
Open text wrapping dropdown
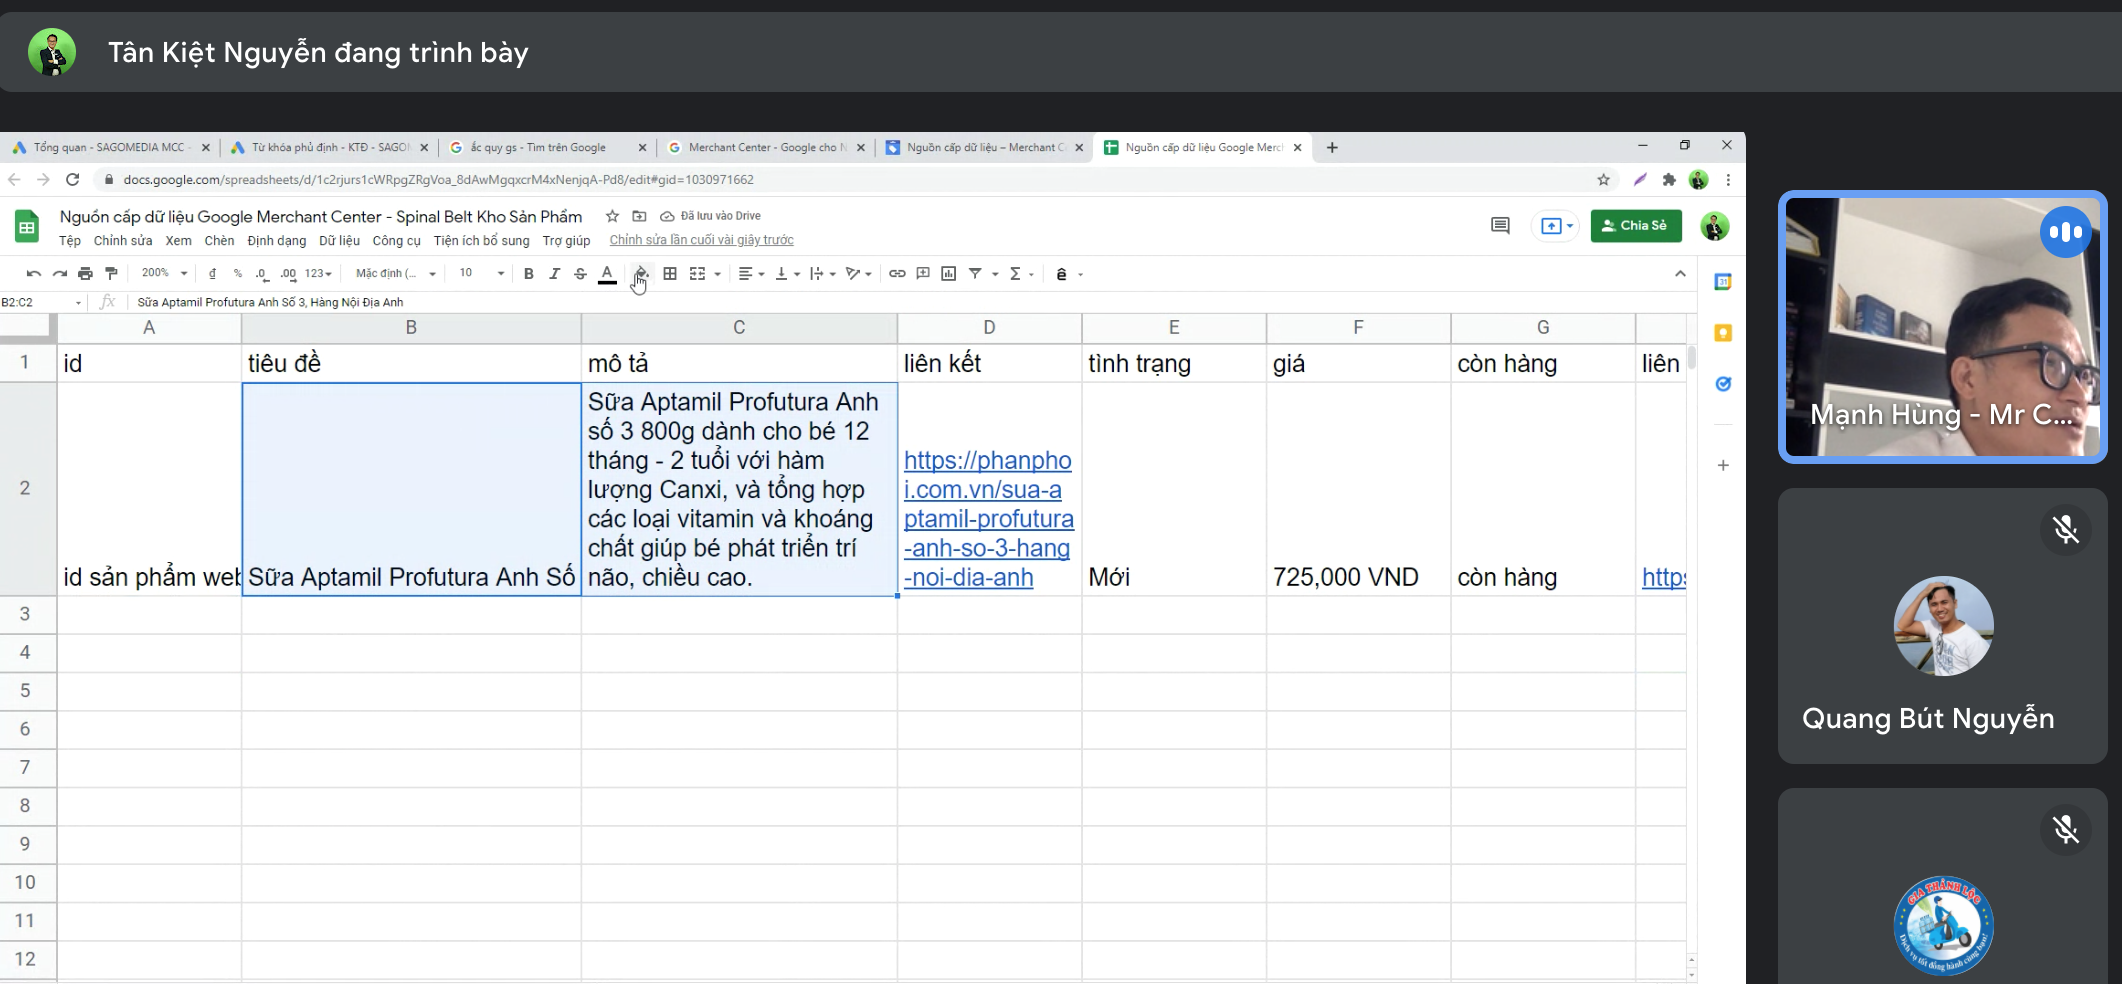(x=822, y=274)
